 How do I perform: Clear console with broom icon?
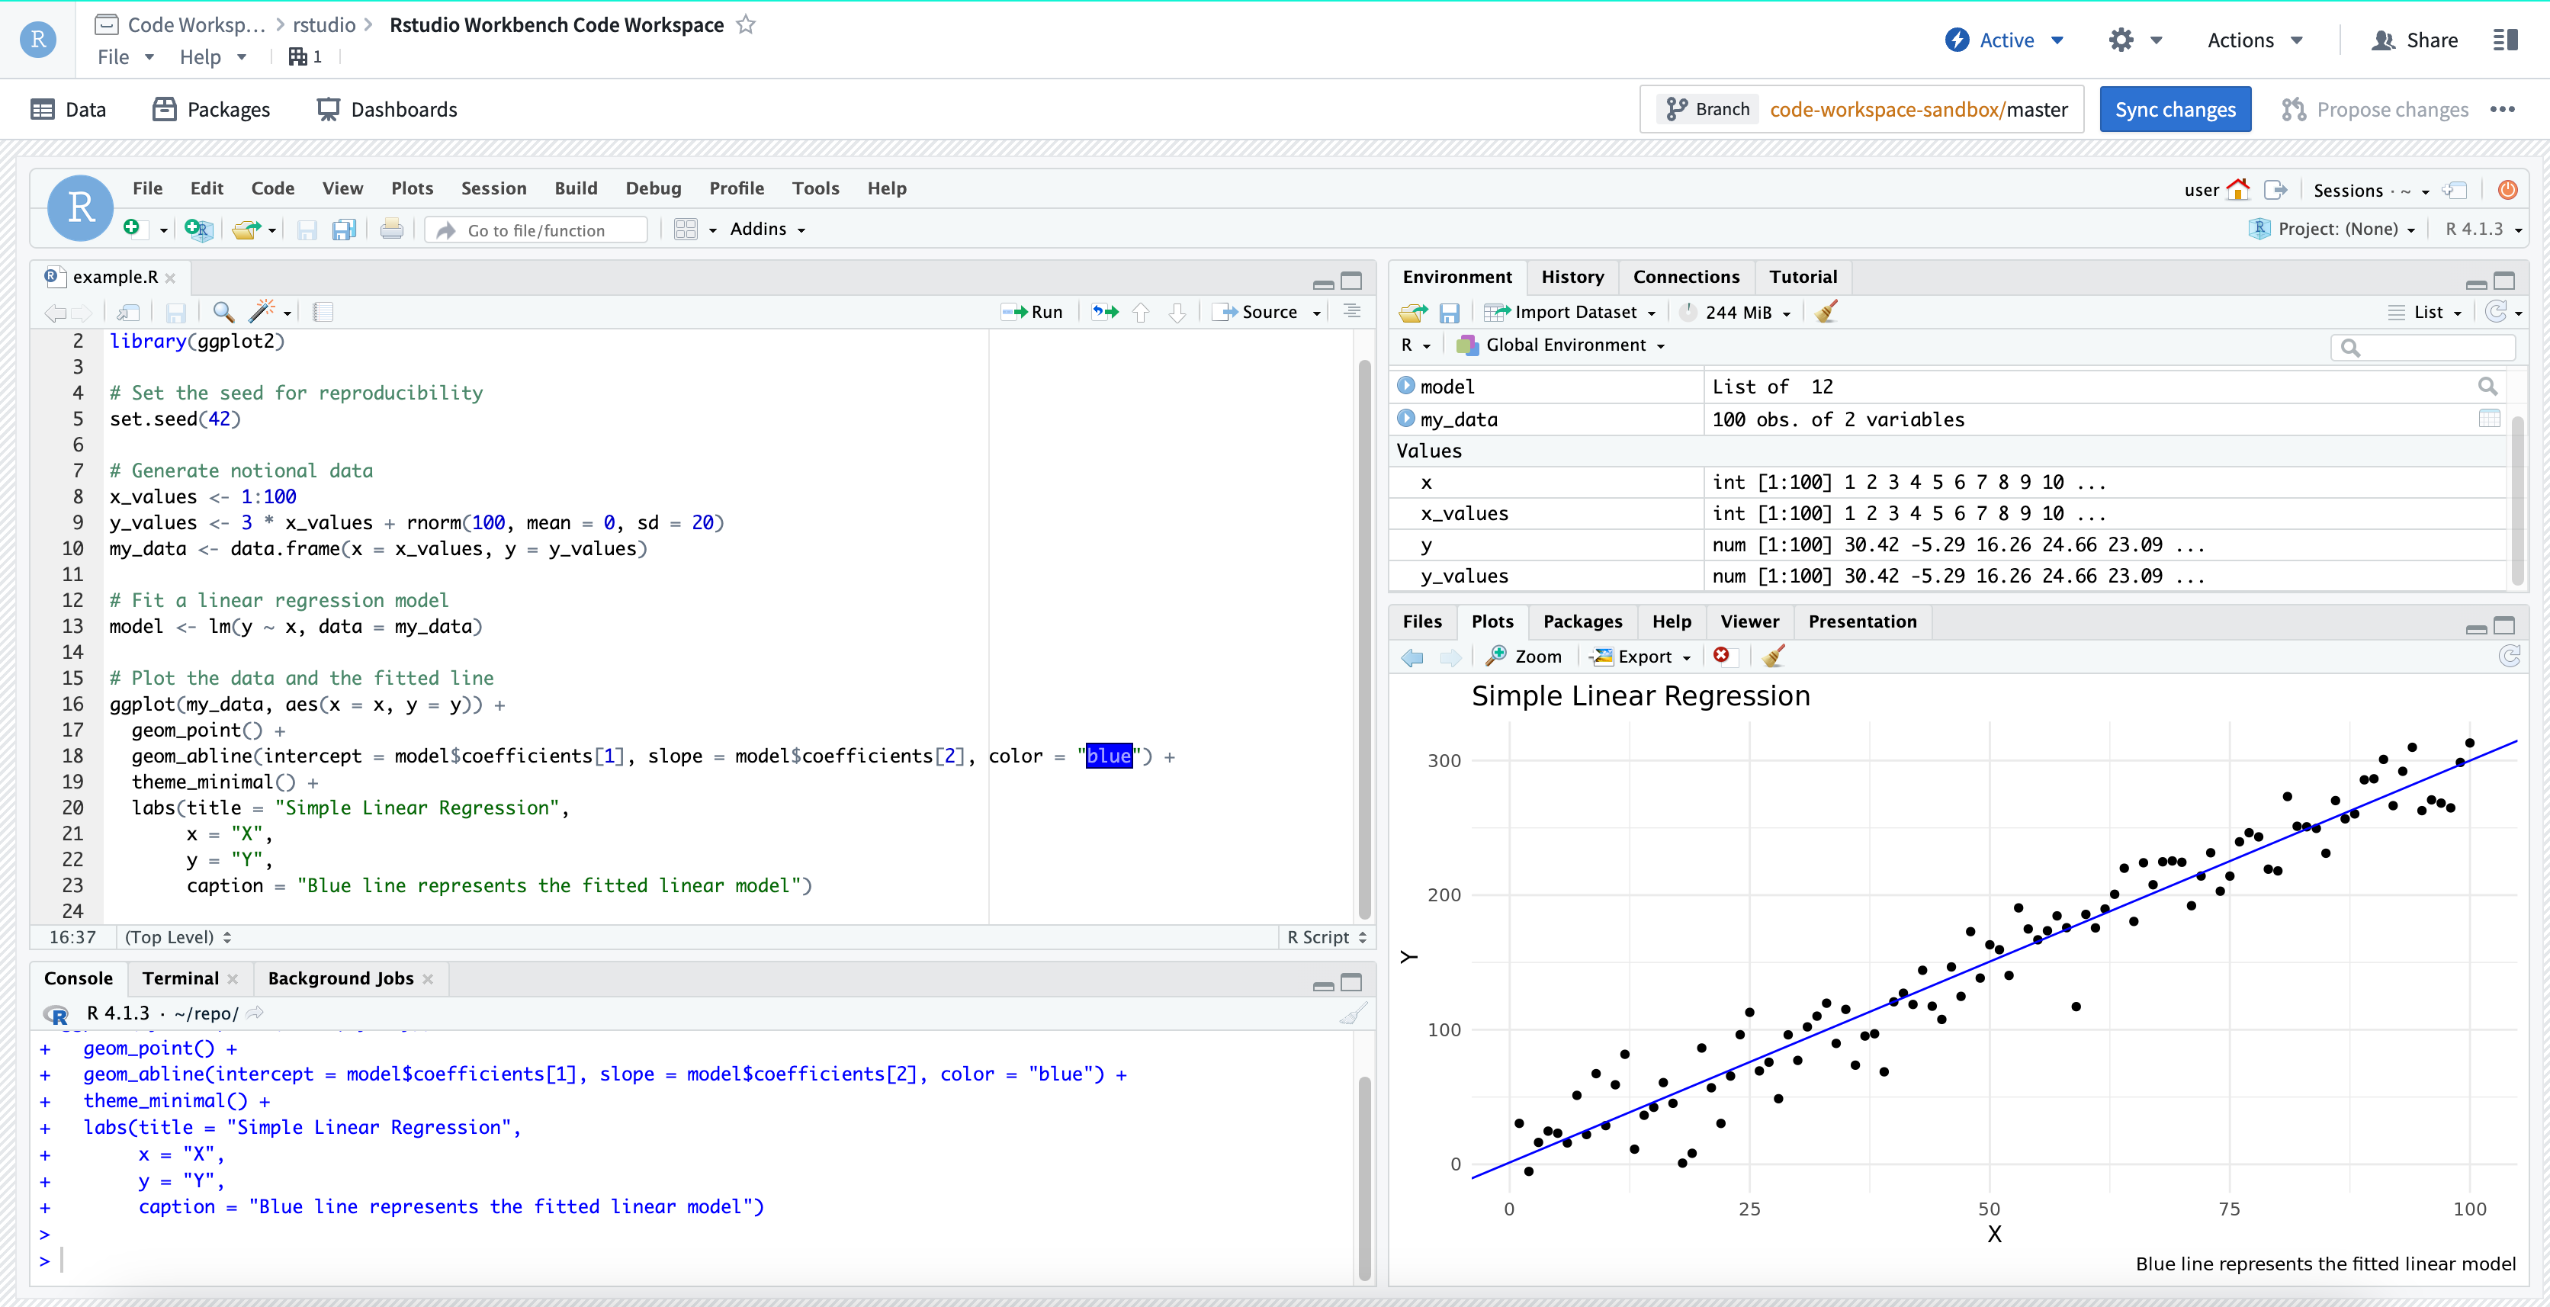(x=1353, y=1014)
